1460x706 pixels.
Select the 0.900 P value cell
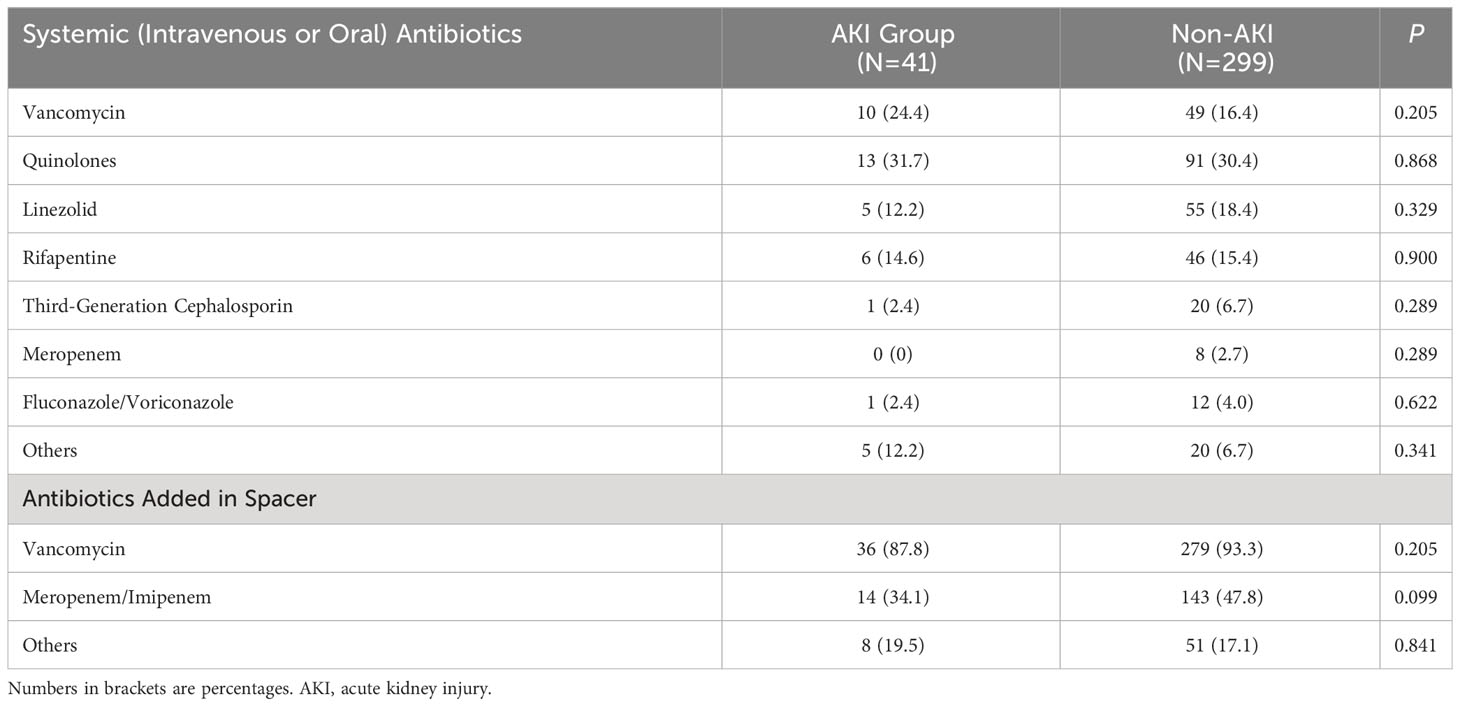1417,258
